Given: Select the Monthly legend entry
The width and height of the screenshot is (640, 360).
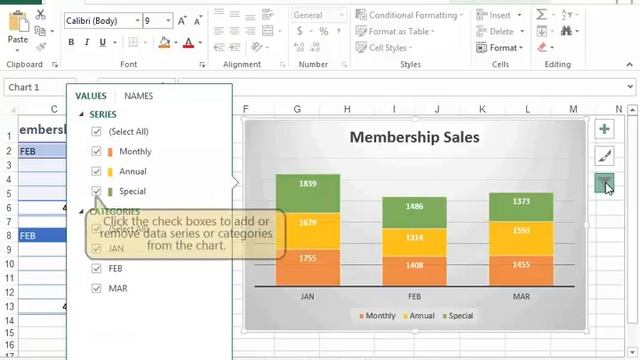Looking at the screenshot, I should 377,316.
